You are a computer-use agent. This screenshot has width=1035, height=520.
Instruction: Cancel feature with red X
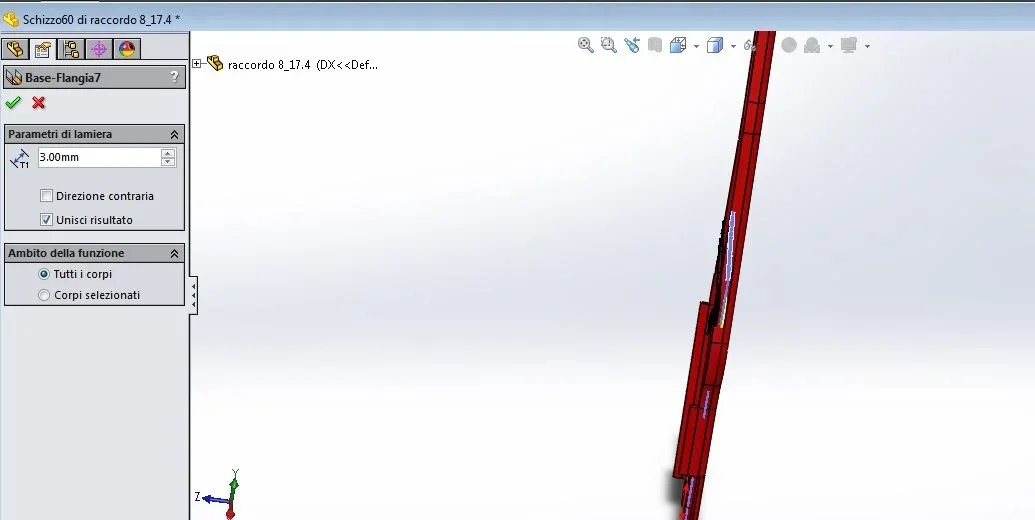coord(38,102)
